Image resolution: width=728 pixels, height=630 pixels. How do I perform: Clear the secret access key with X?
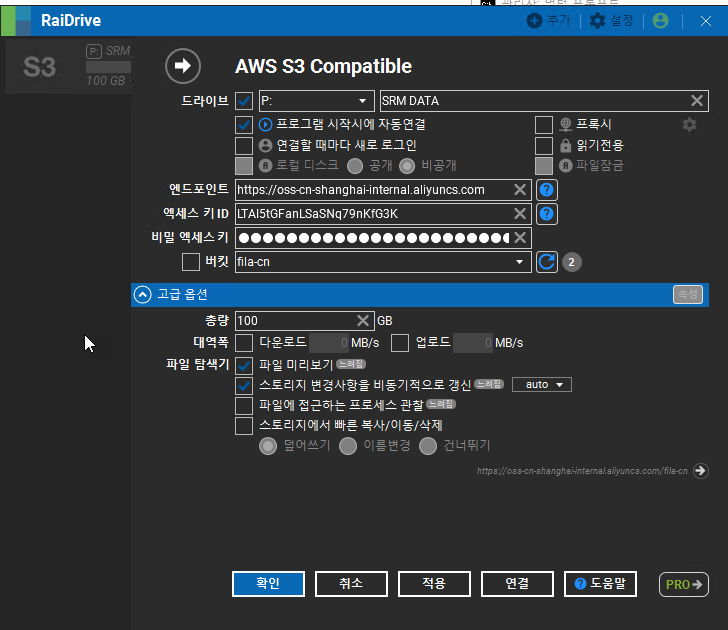coord(520,238)
